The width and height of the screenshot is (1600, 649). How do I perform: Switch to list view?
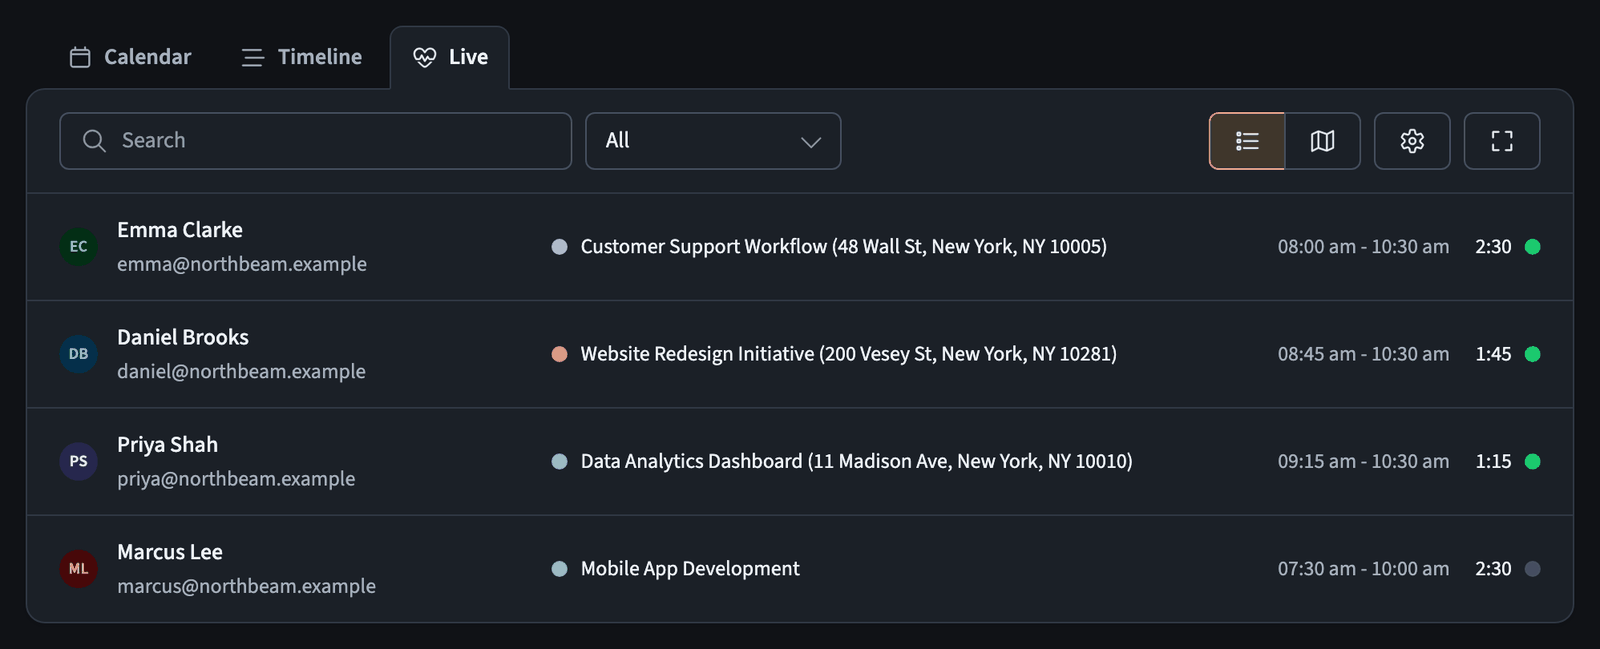click(x=1247, y=141)
